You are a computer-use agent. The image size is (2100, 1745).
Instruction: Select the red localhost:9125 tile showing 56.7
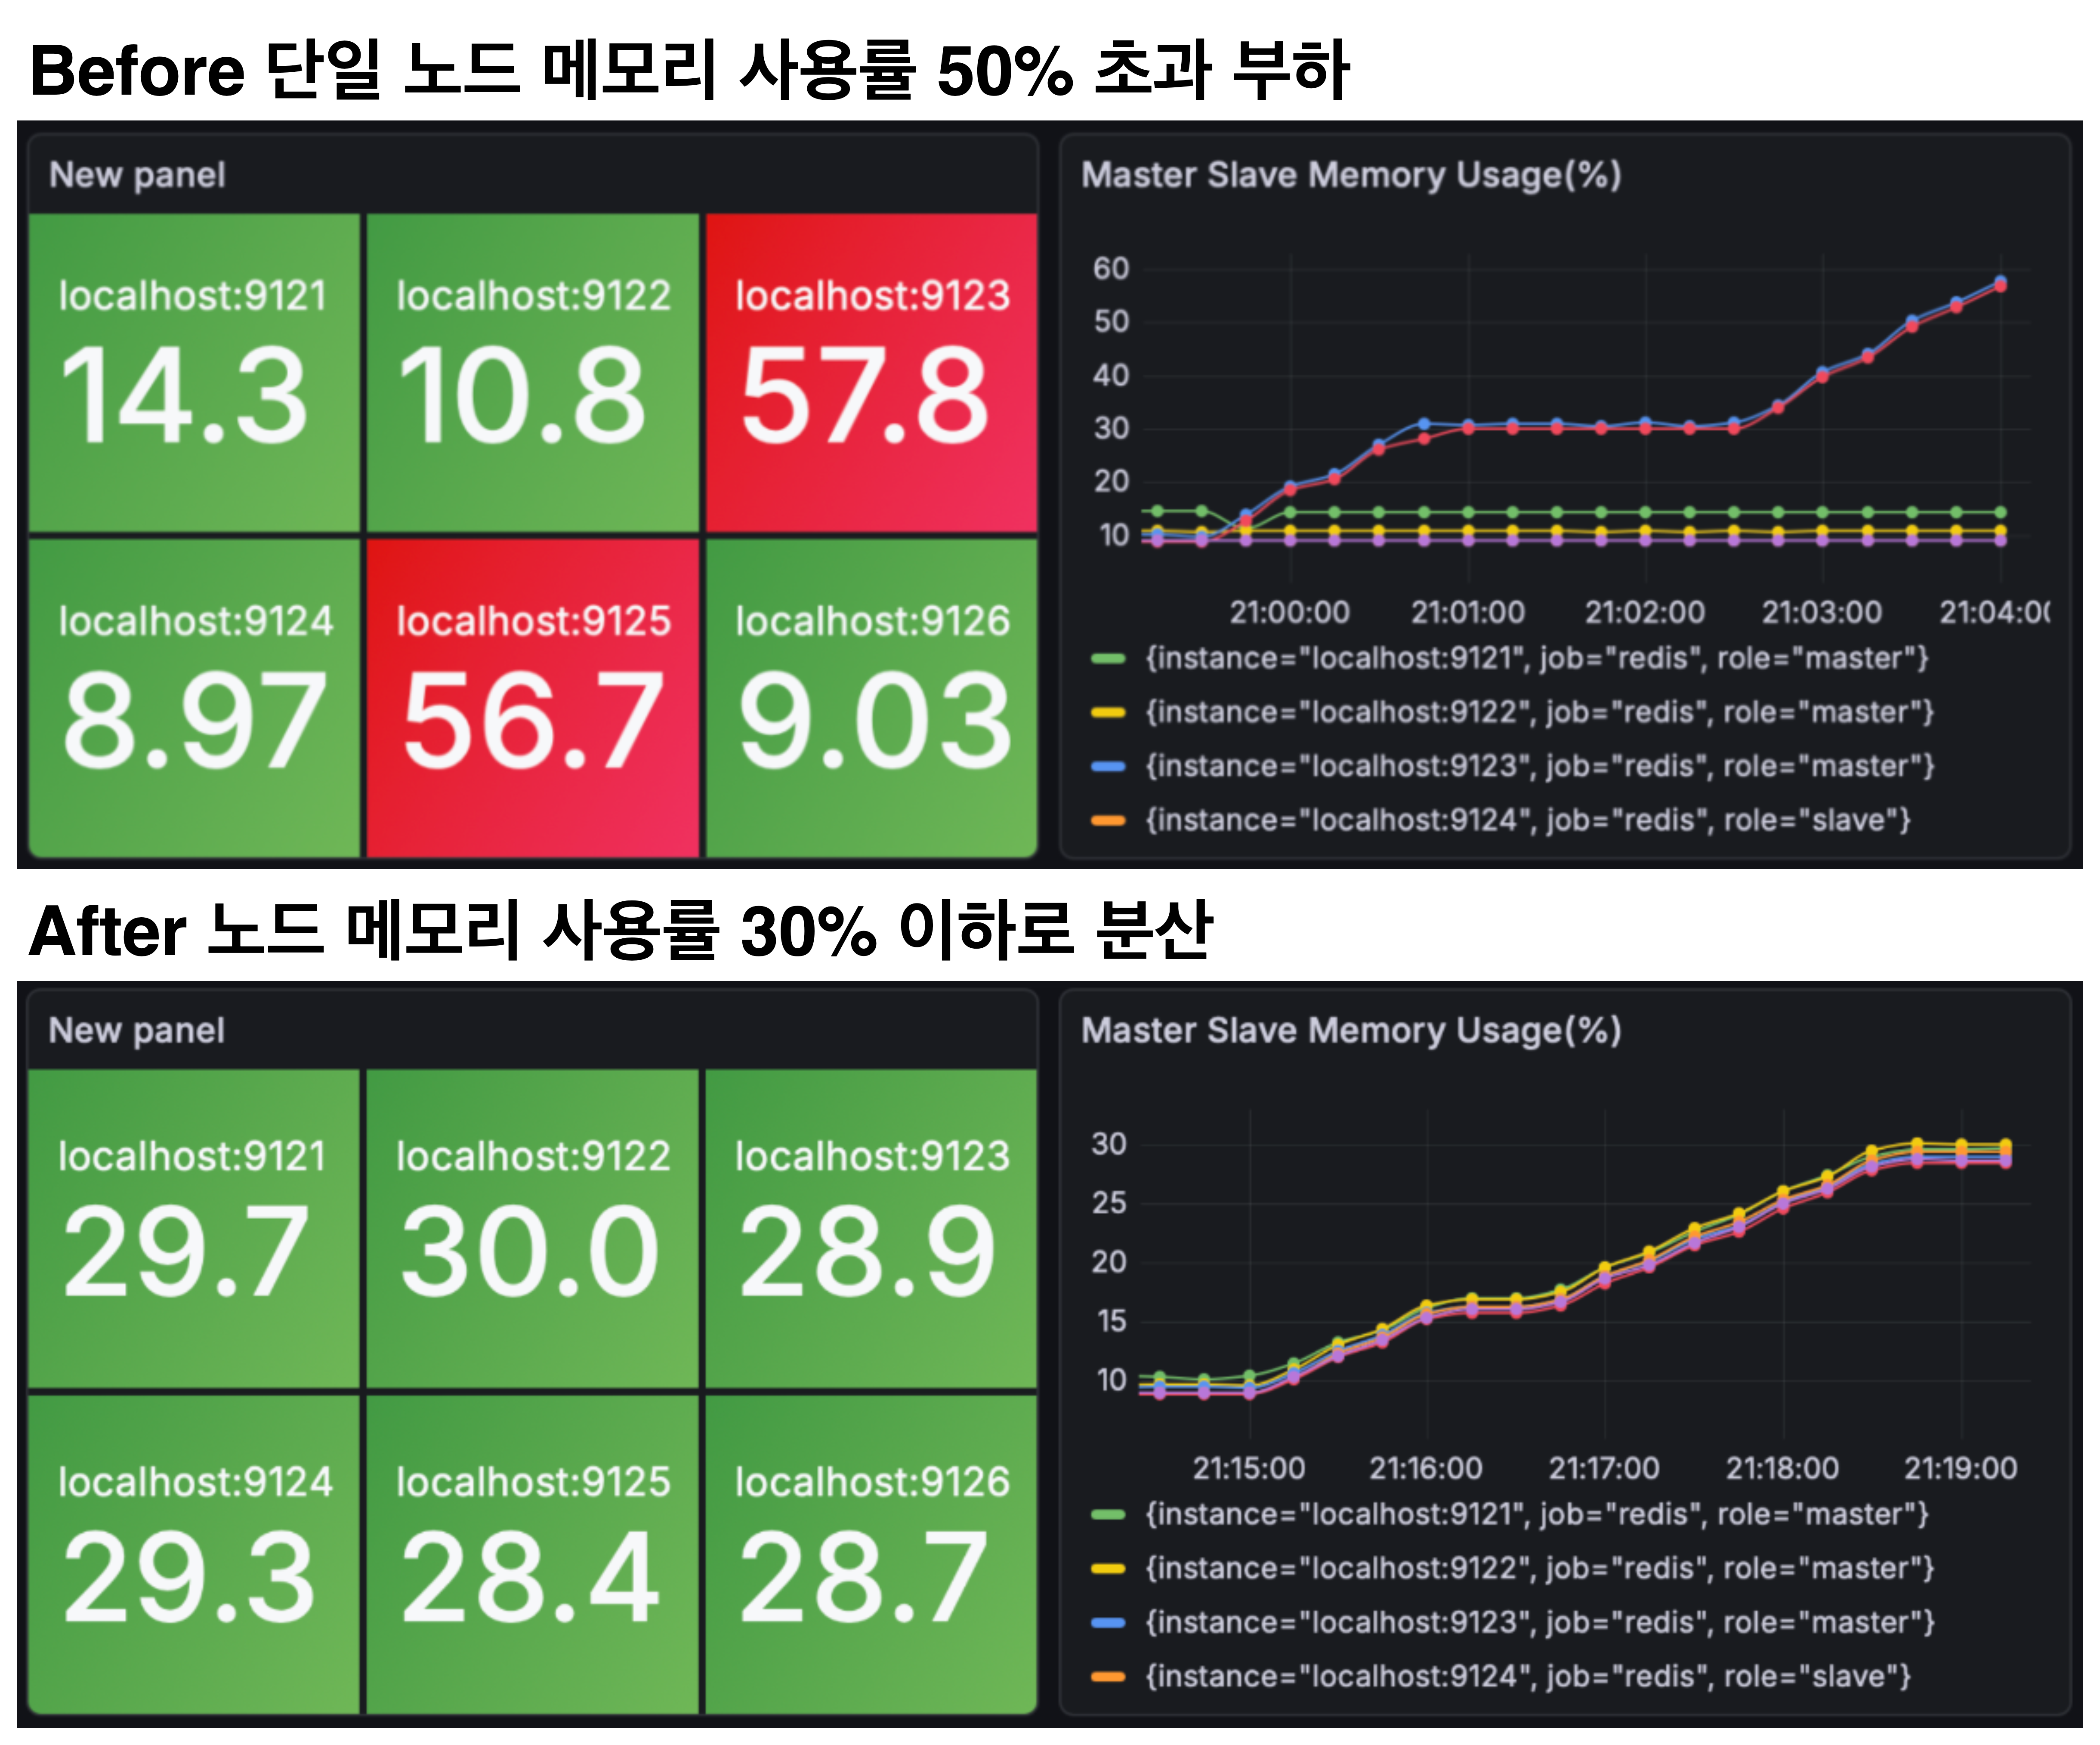tap(532, 697)
